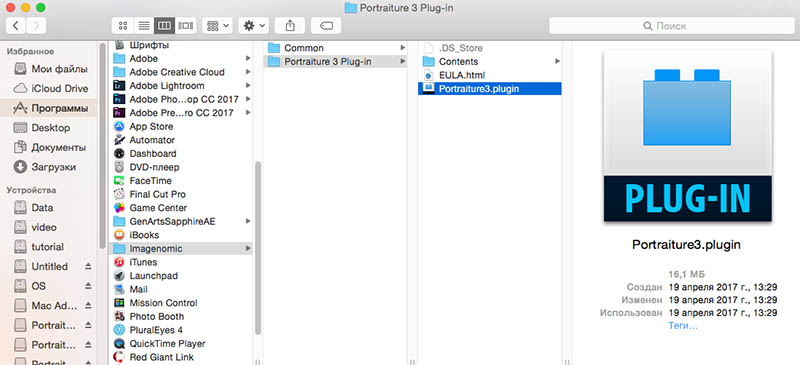This screenshot has height=365, width=800.
Task: Eject the Mac Ad... volume
Action: (x=88, y=306)
